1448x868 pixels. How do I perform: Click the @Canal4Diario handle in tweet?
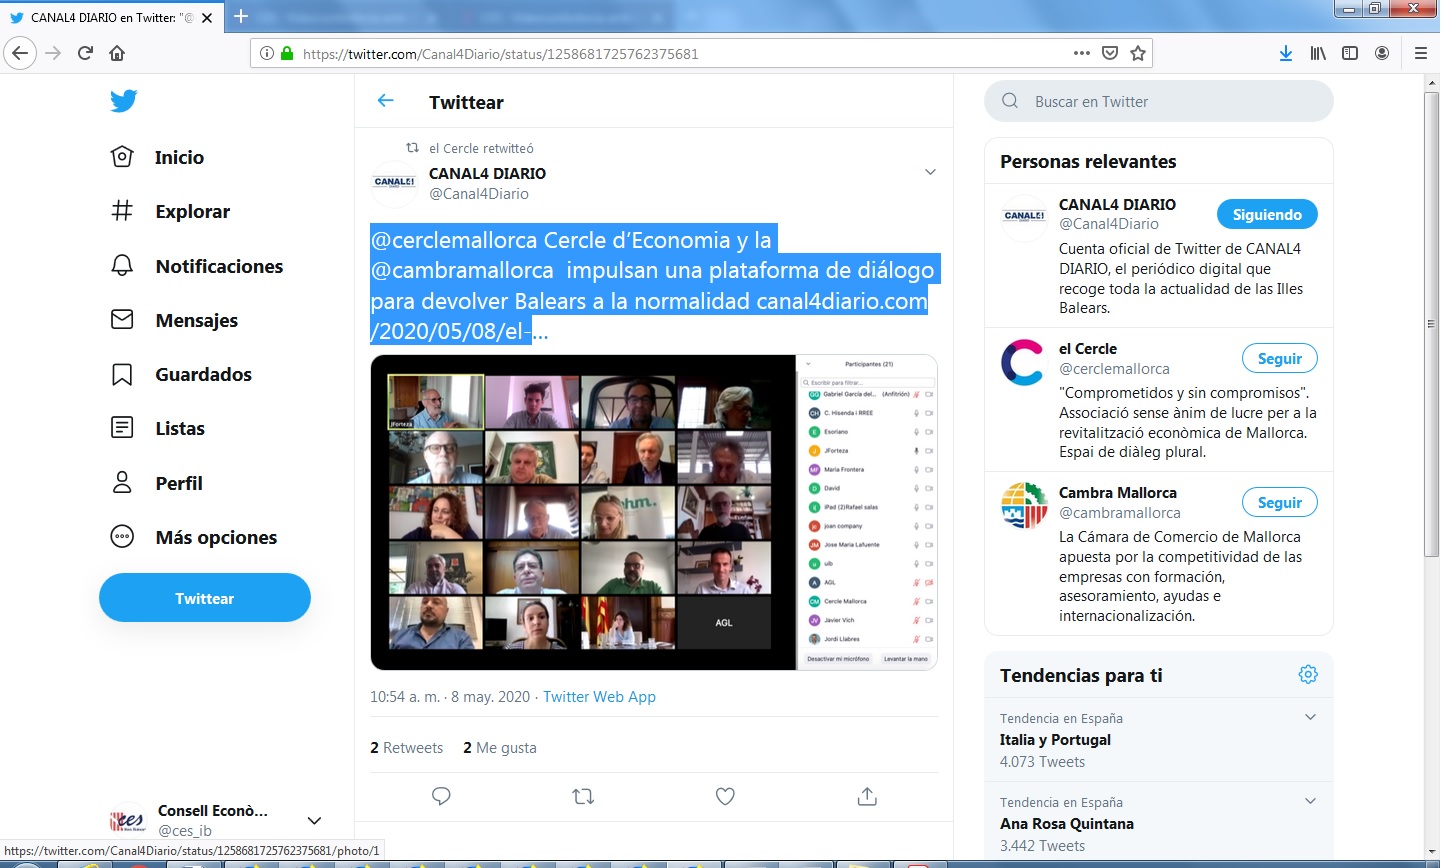(479, 194)
